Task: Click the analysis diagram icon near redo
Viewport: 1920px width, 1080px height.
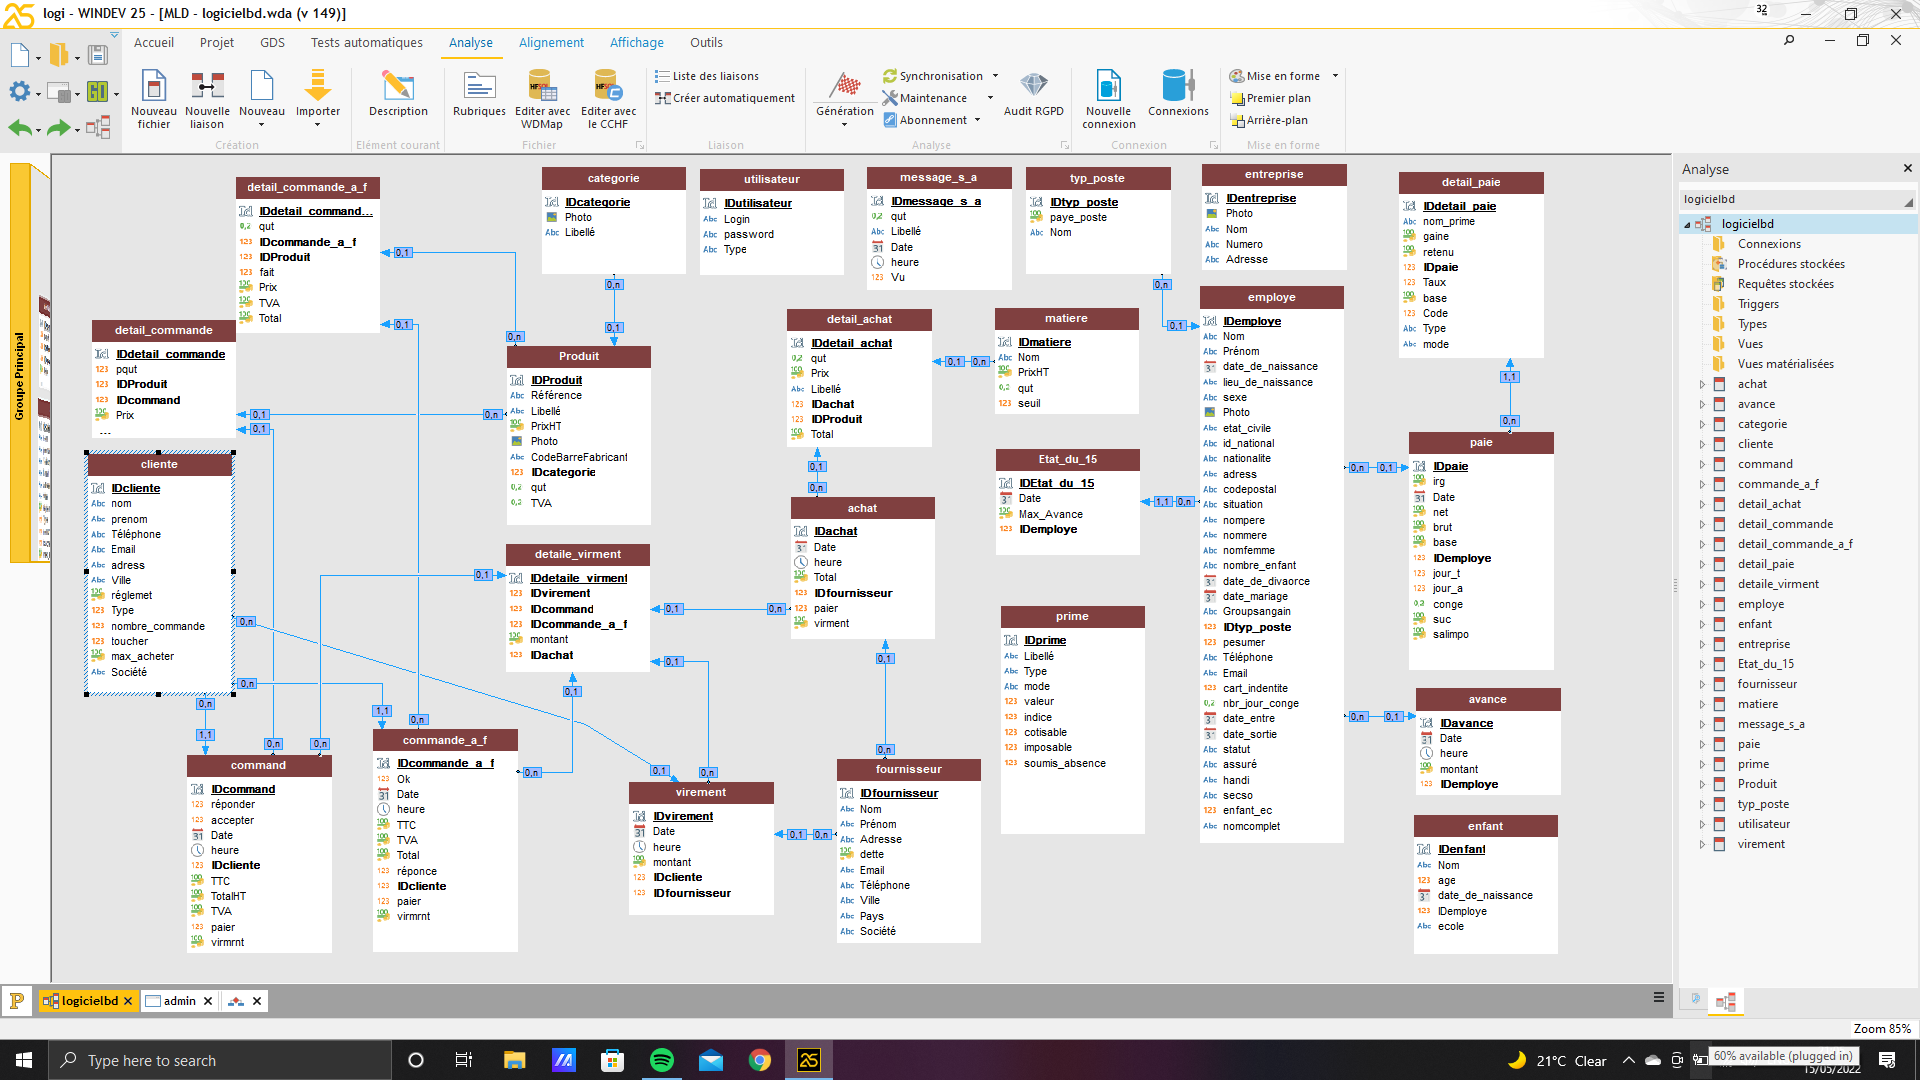Action: pos(98,127)
